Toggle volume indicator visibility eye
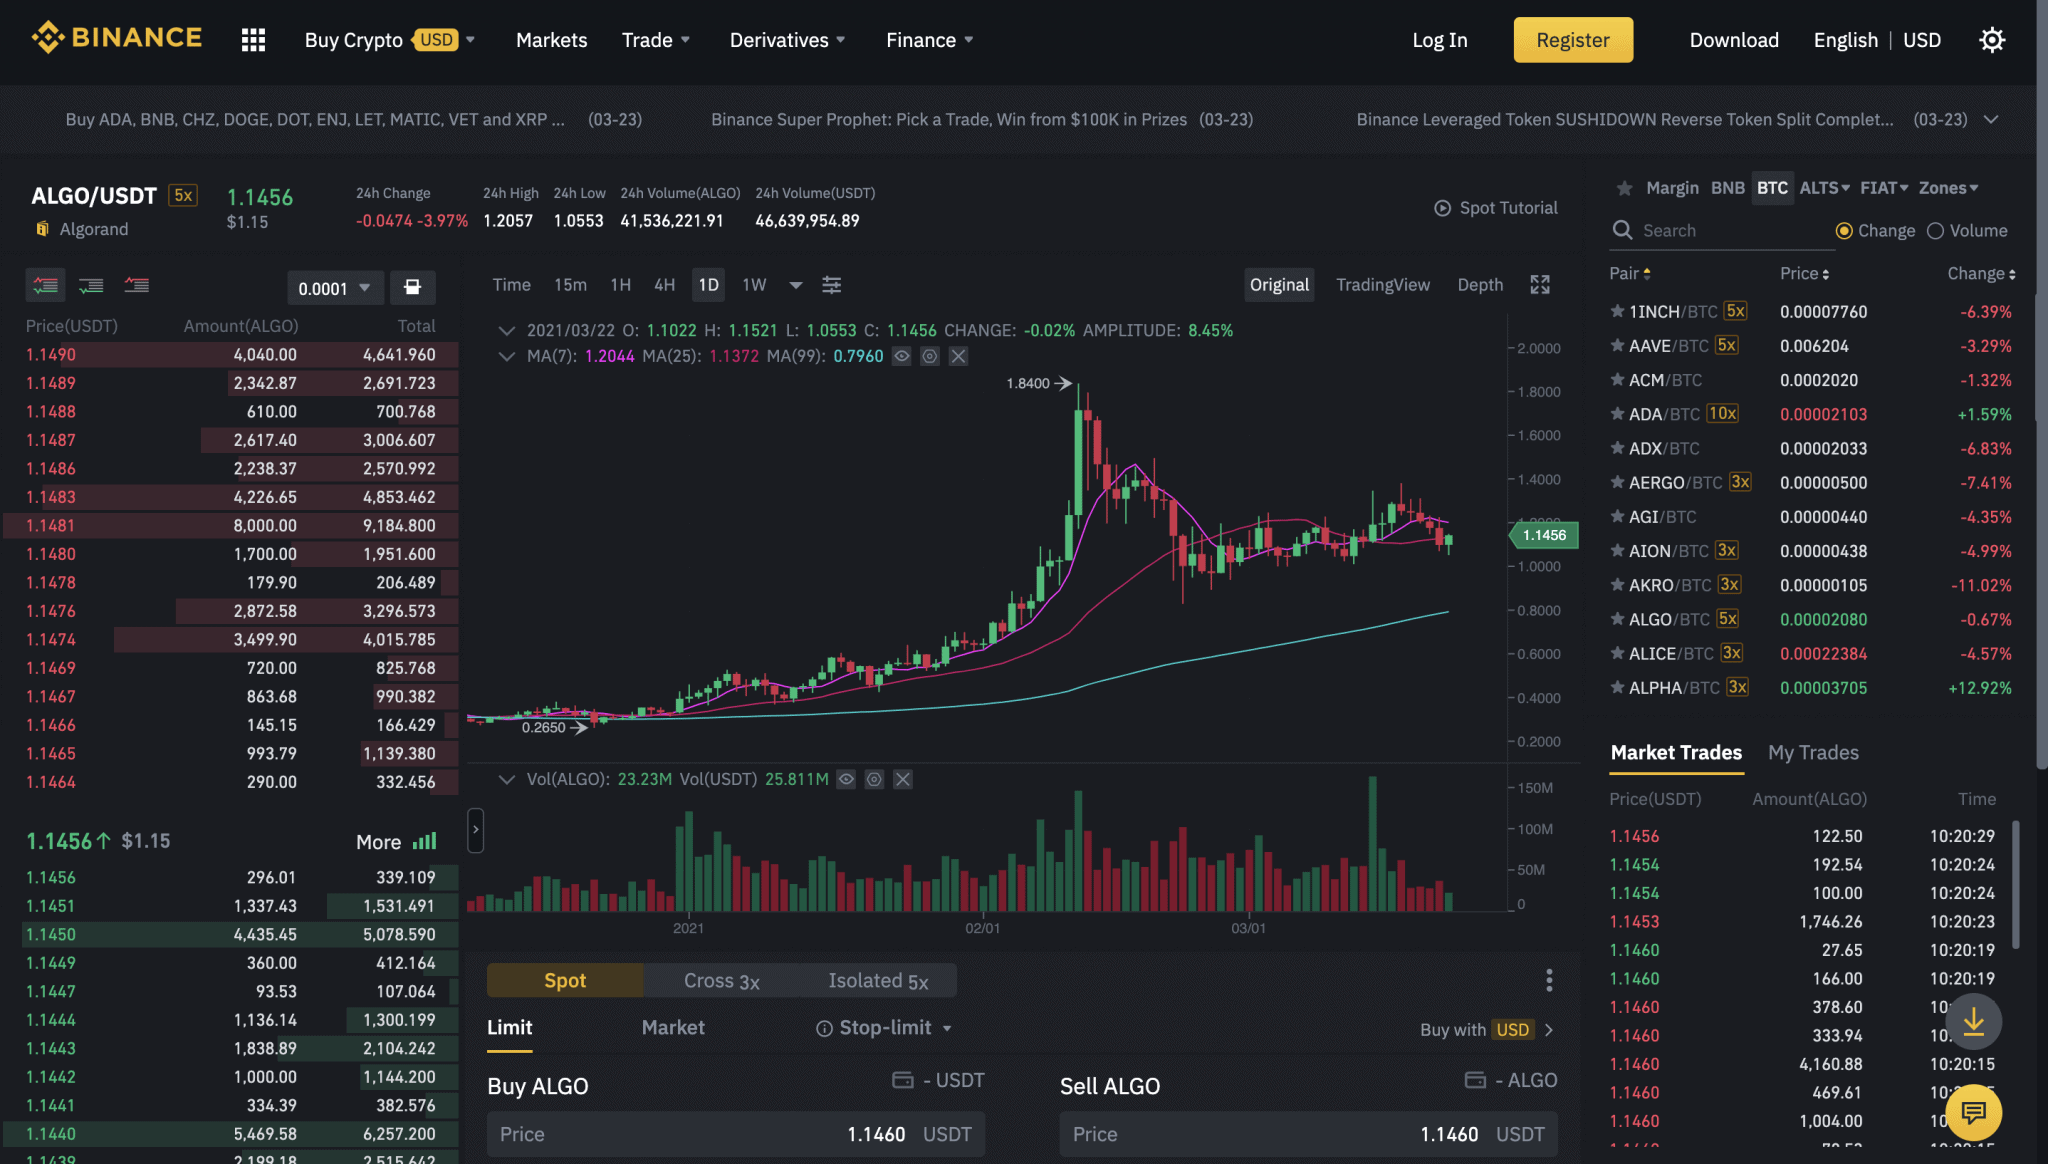Image resolution: width=2048 pixels, height=1164 pixels. coord(846,779)
